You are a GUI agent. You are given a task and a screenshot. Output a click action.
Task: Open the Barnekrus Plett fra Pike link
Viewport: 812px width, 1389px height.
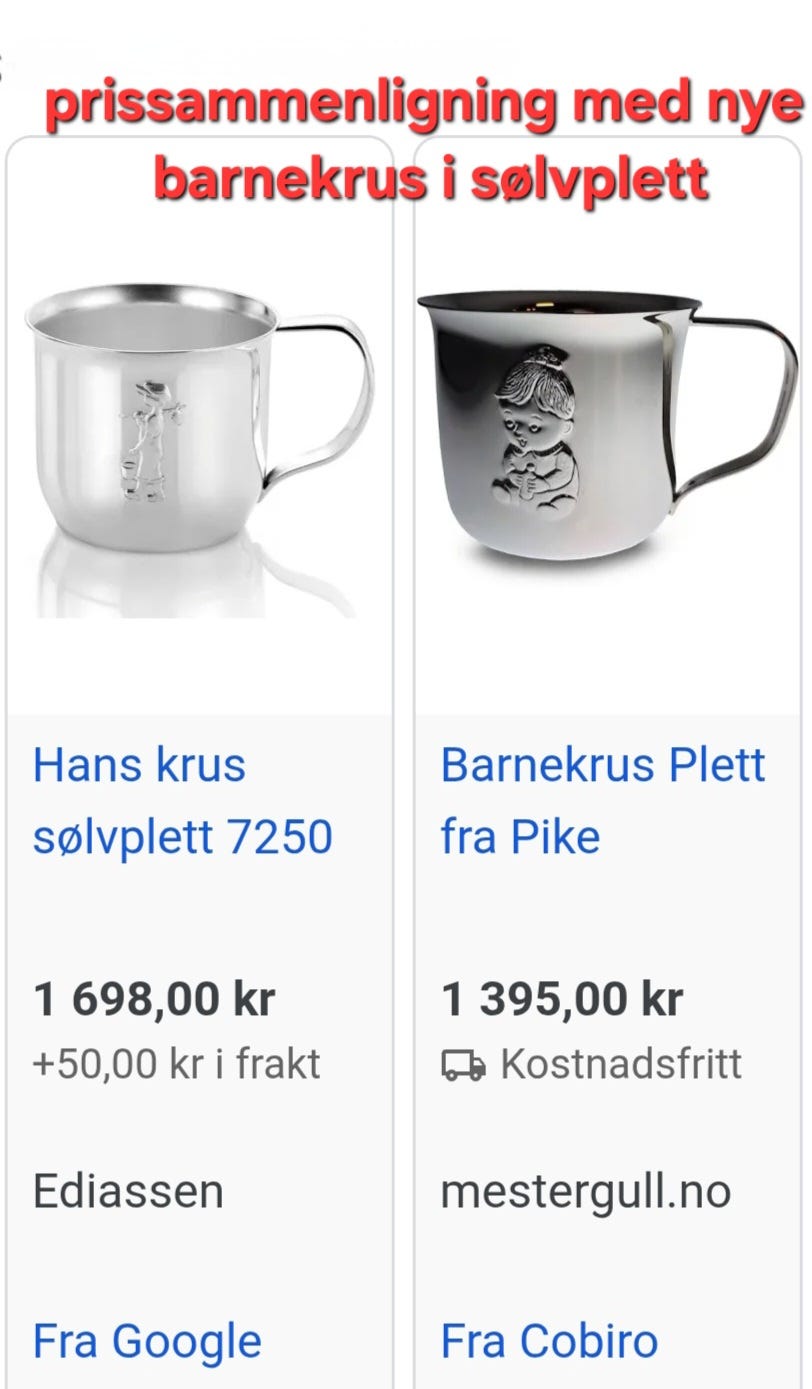(x=603, y=800)
